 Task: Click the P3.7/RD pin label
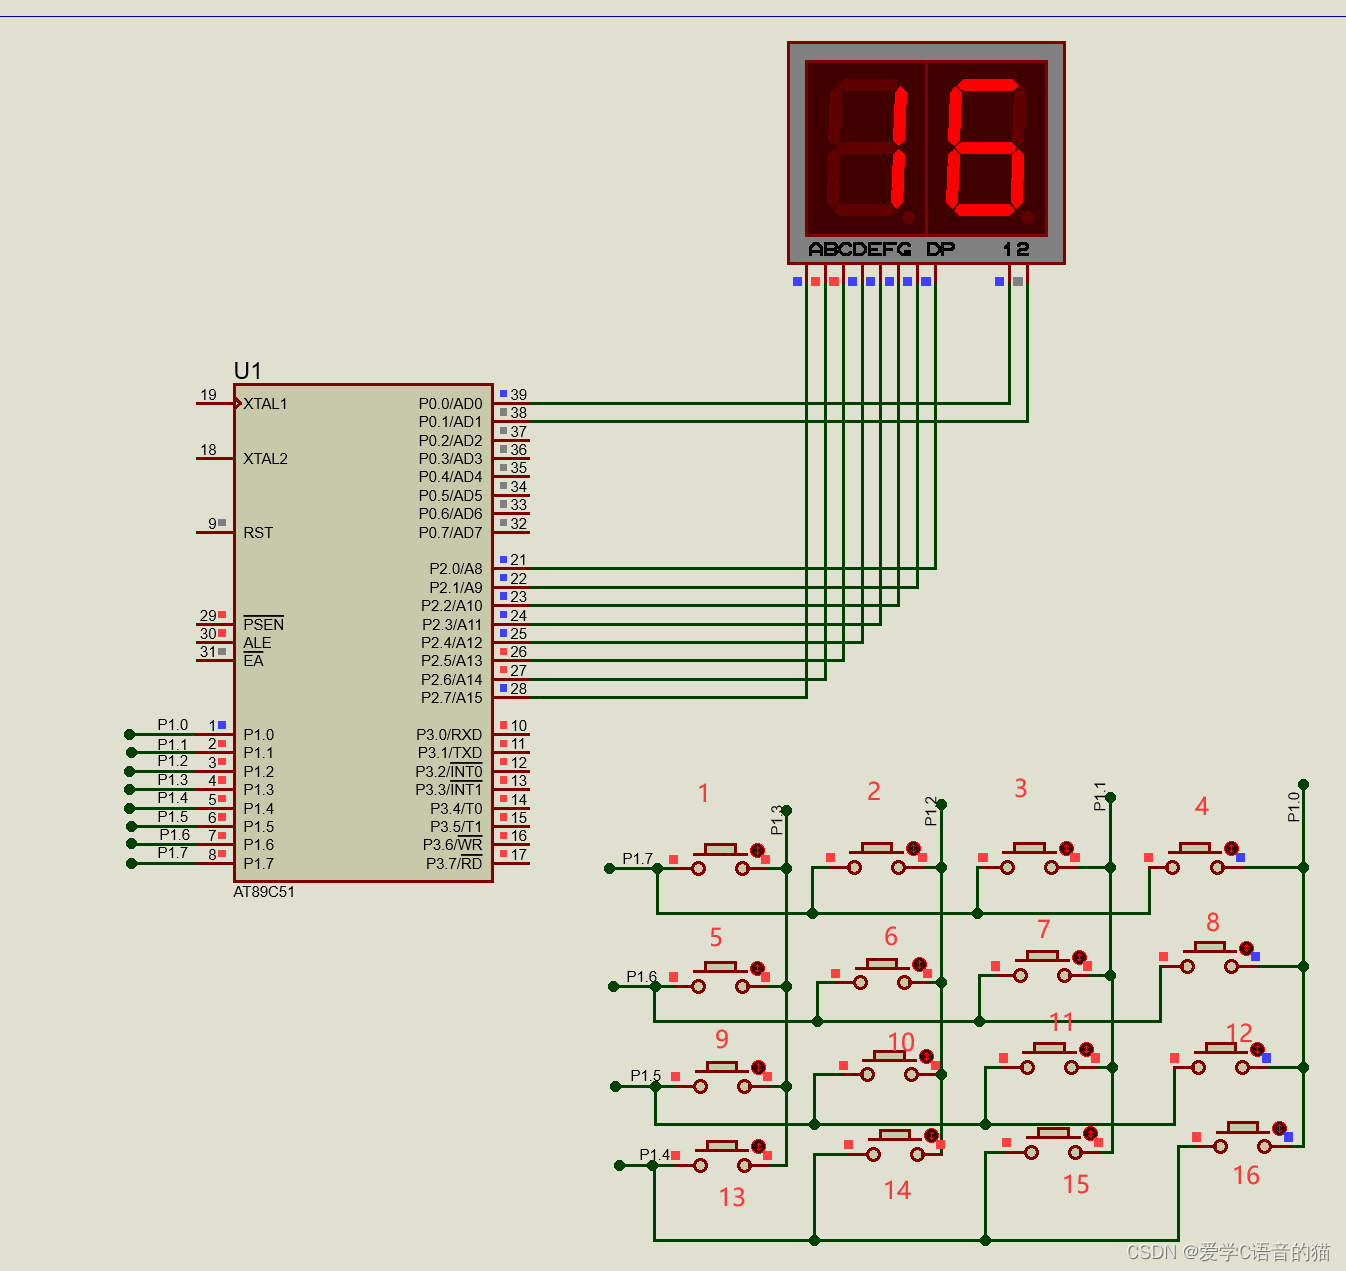[x=454, y=864]
